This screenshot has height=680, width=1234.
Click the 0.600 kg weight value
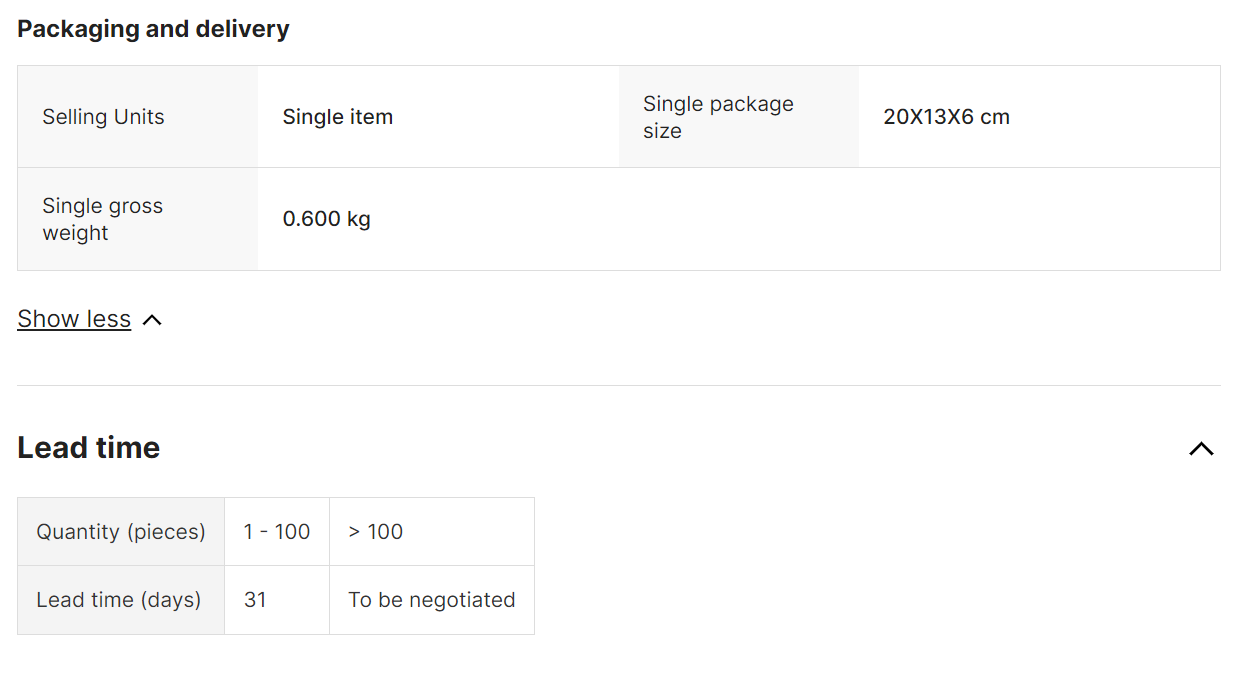click(x=327, y=219)
